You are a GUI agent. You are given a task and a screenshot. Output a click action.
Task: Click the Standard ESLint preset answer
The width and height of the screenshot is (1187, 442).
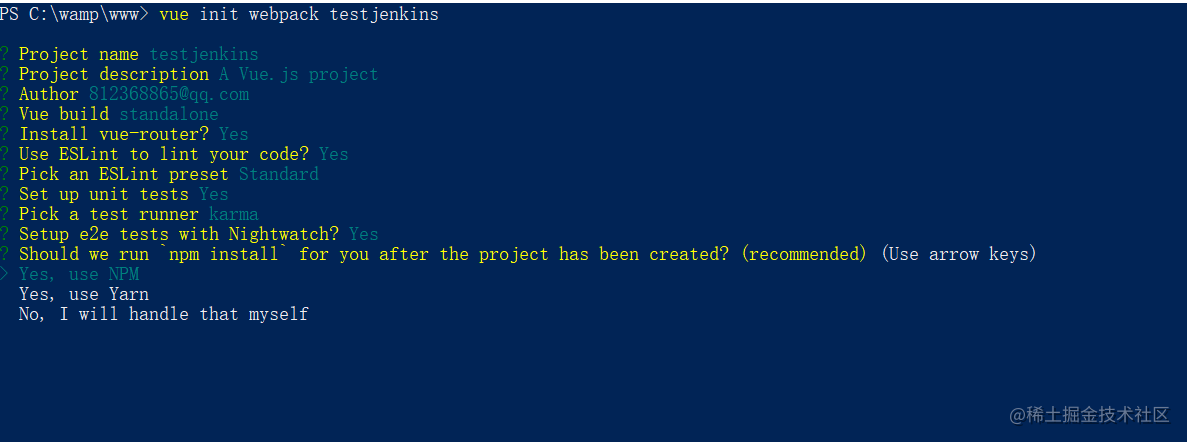(x=279, y=174)
